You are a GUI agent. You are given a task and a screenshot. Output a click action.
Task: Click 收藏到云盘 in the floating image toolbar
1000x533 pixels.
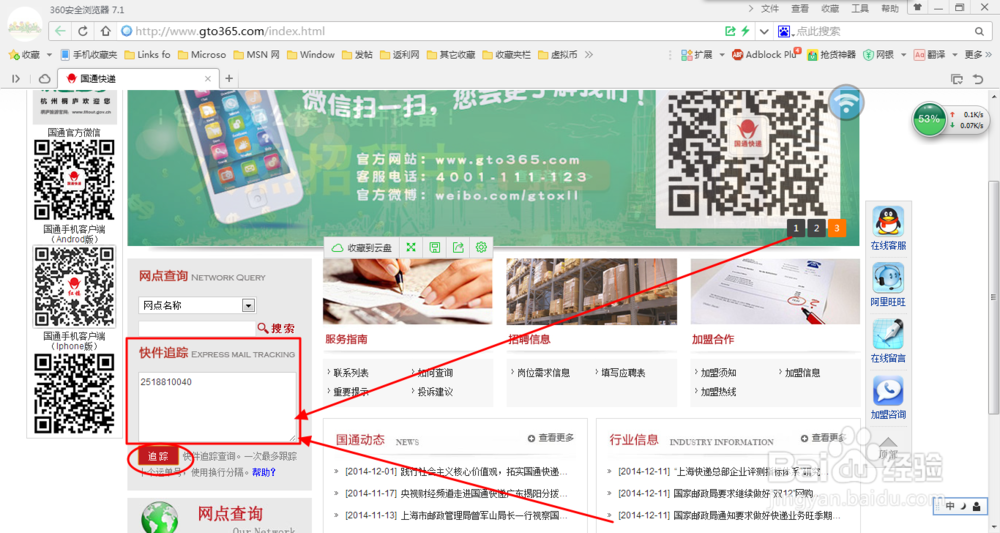362,247
